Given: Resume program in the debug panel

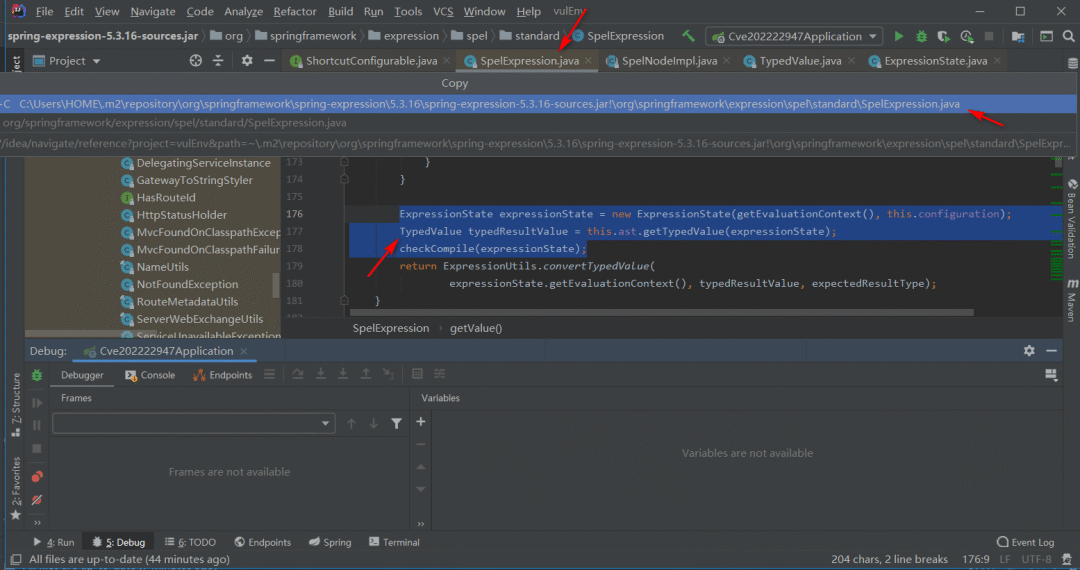Looking at the screenshot, I should click(37, 403).
